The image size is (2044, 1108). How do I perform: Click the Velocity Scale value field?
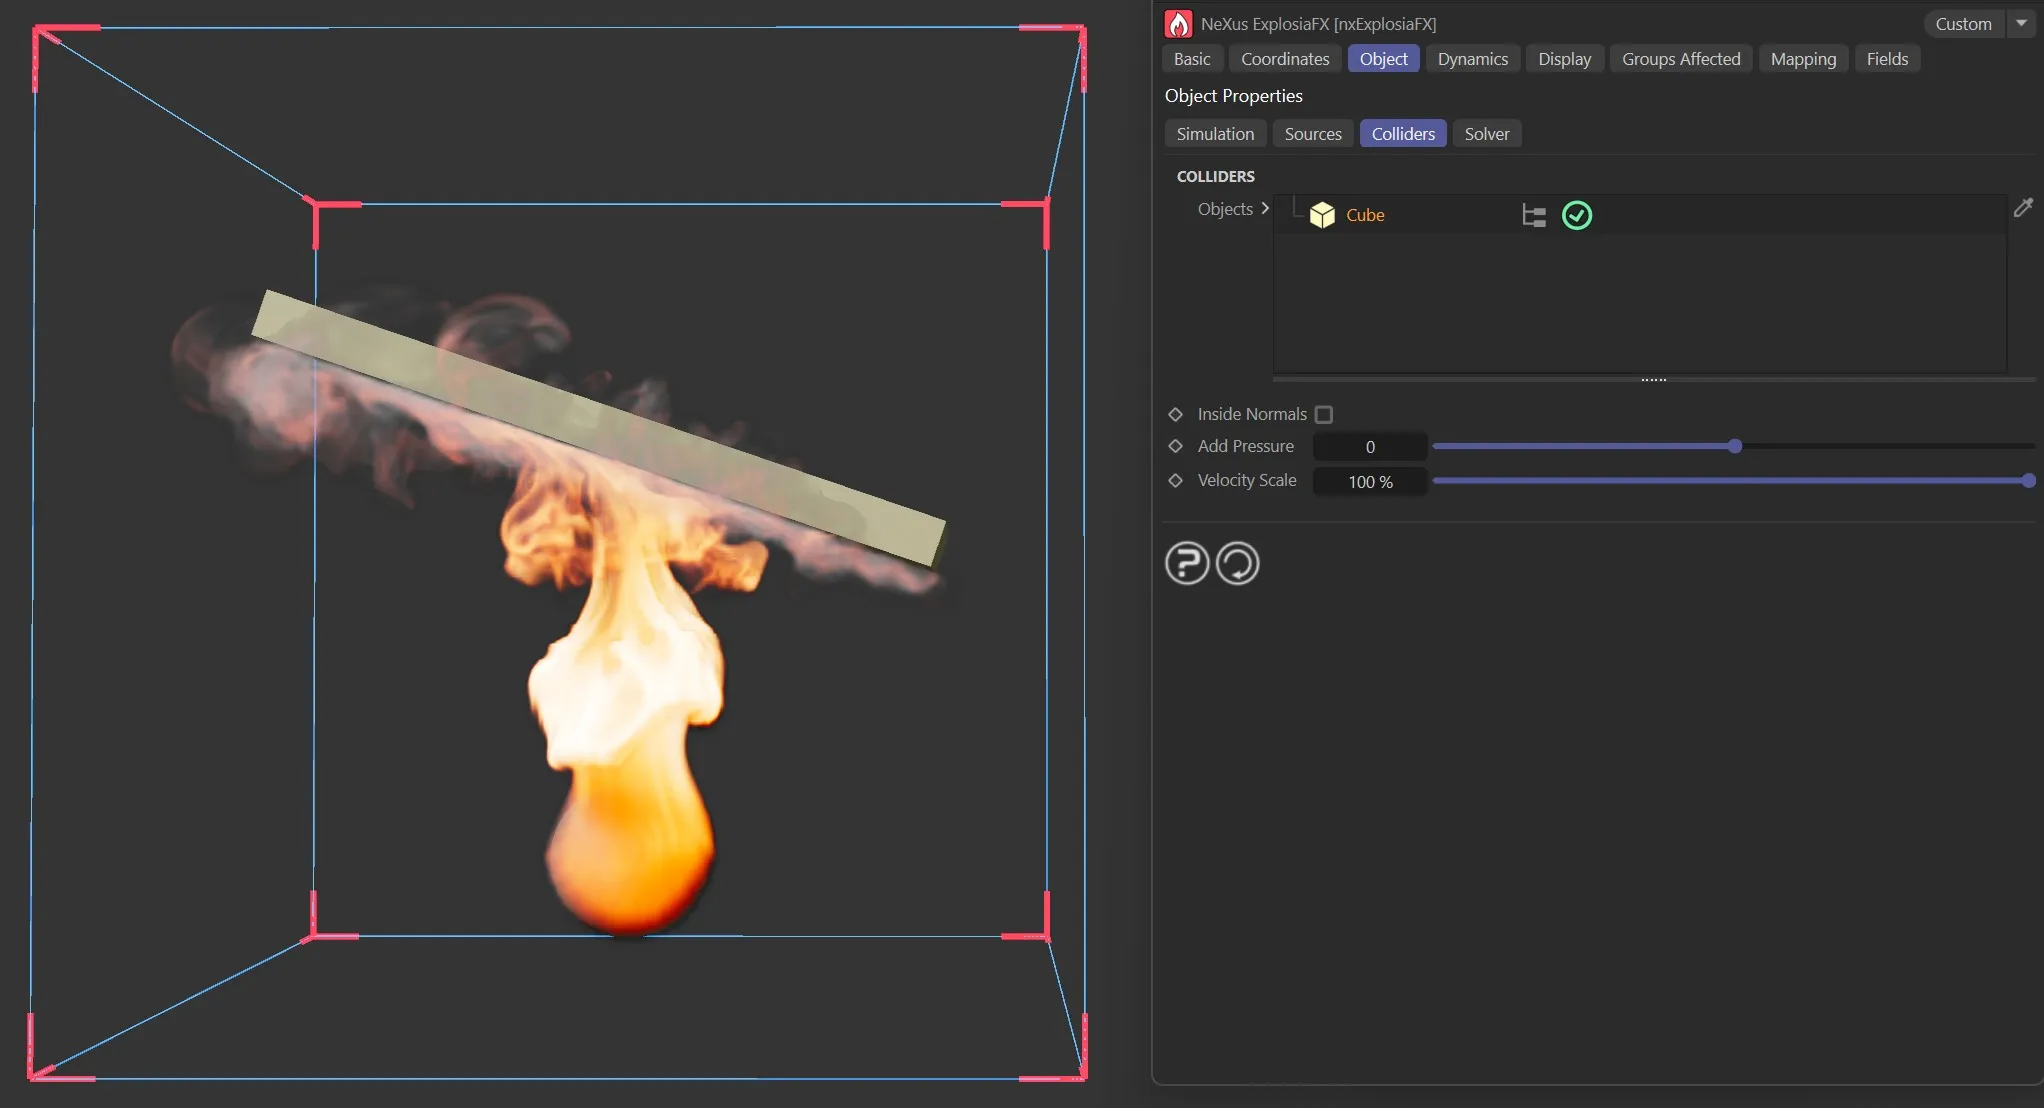click(1370, 482)
